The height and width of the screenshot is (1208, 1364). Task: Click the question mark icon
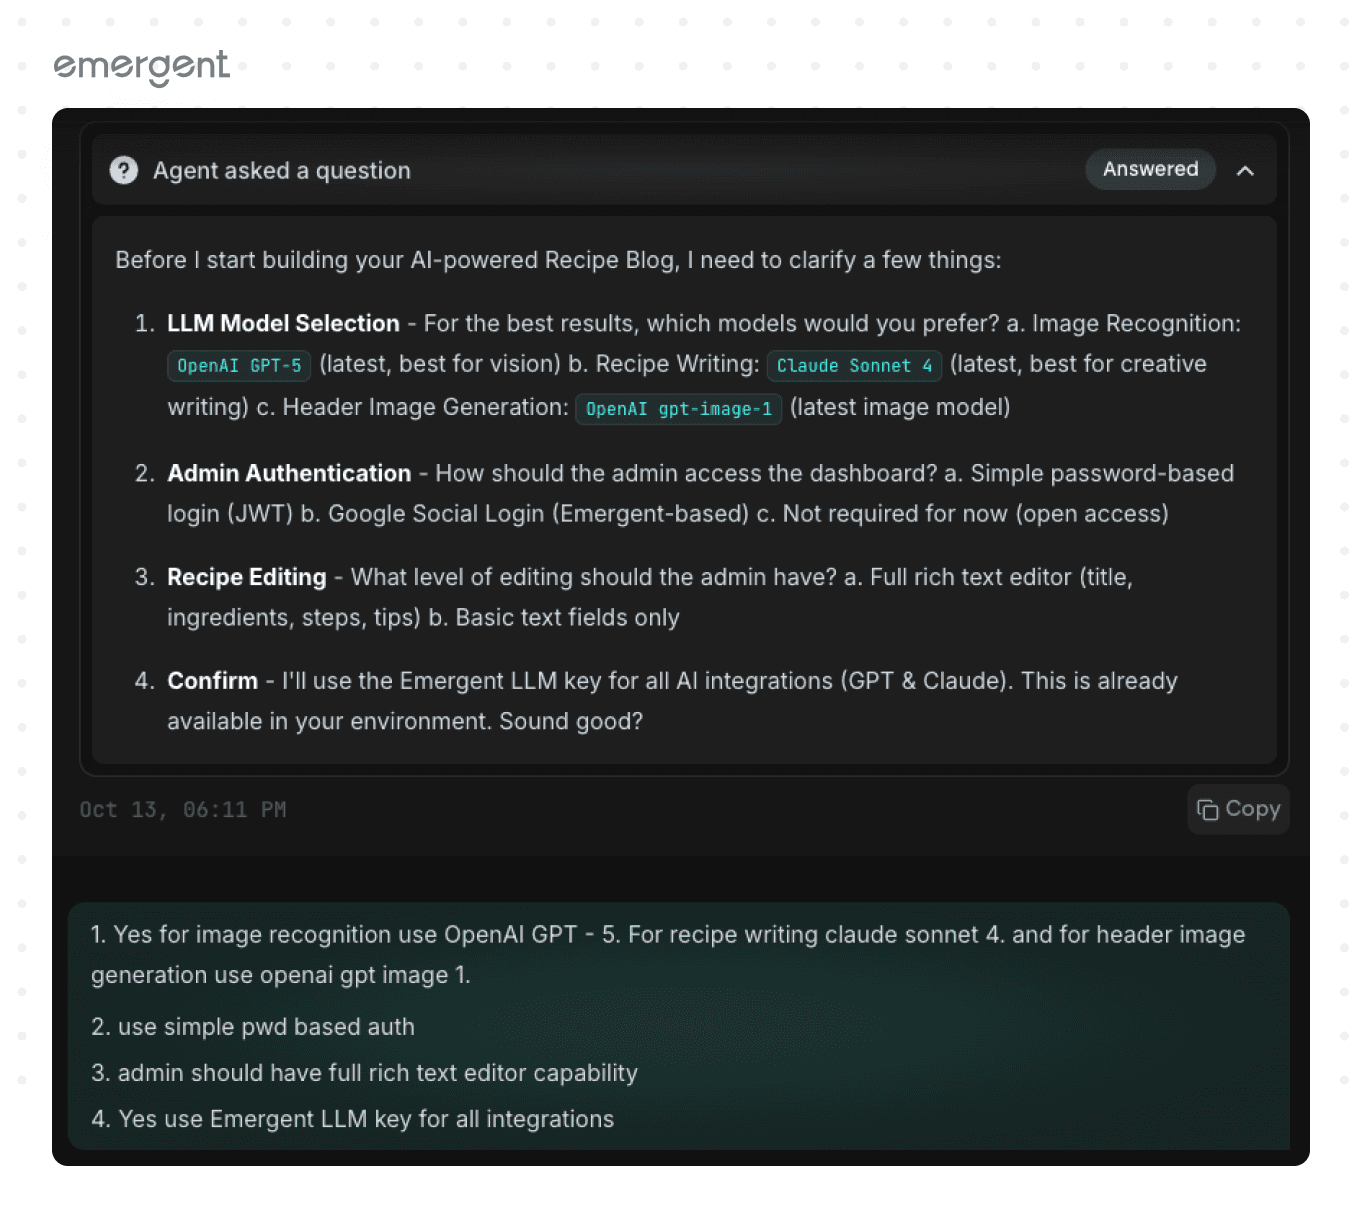click(124, 170)
